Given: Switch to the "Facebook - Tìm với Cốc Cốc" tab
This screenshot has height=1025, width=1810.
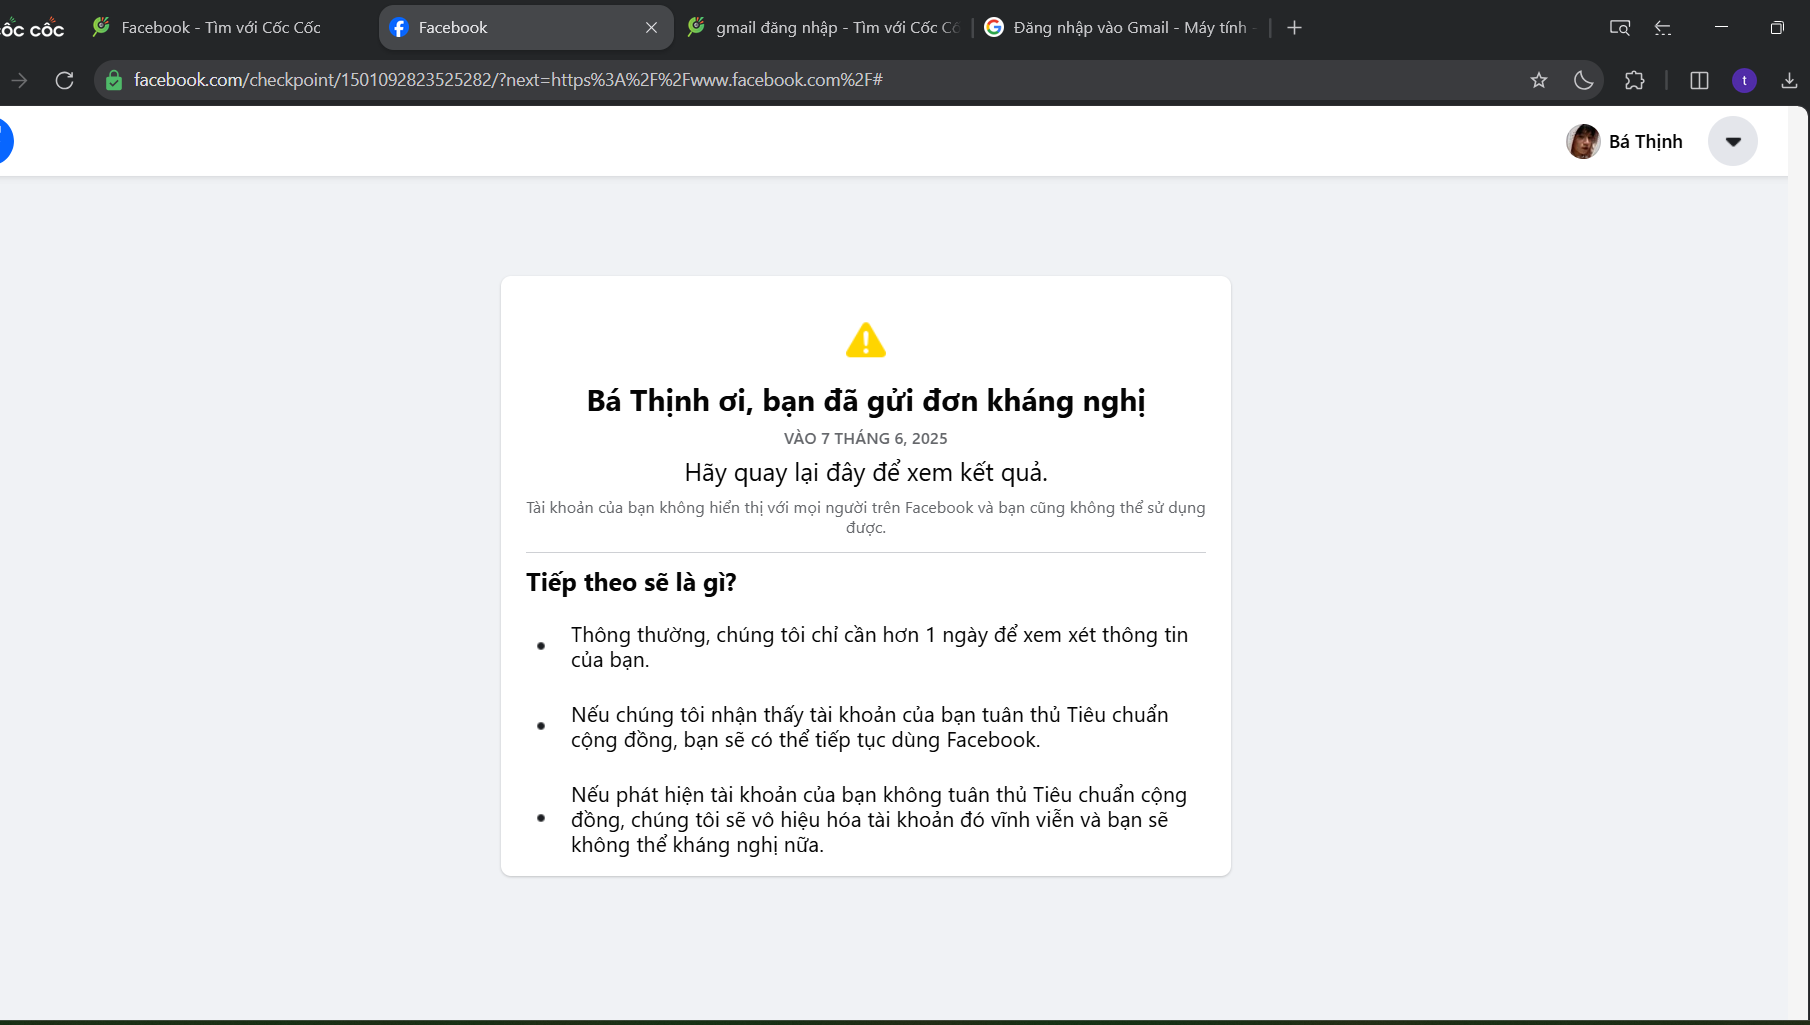Looking at the screenshot, I should [222, 28].
